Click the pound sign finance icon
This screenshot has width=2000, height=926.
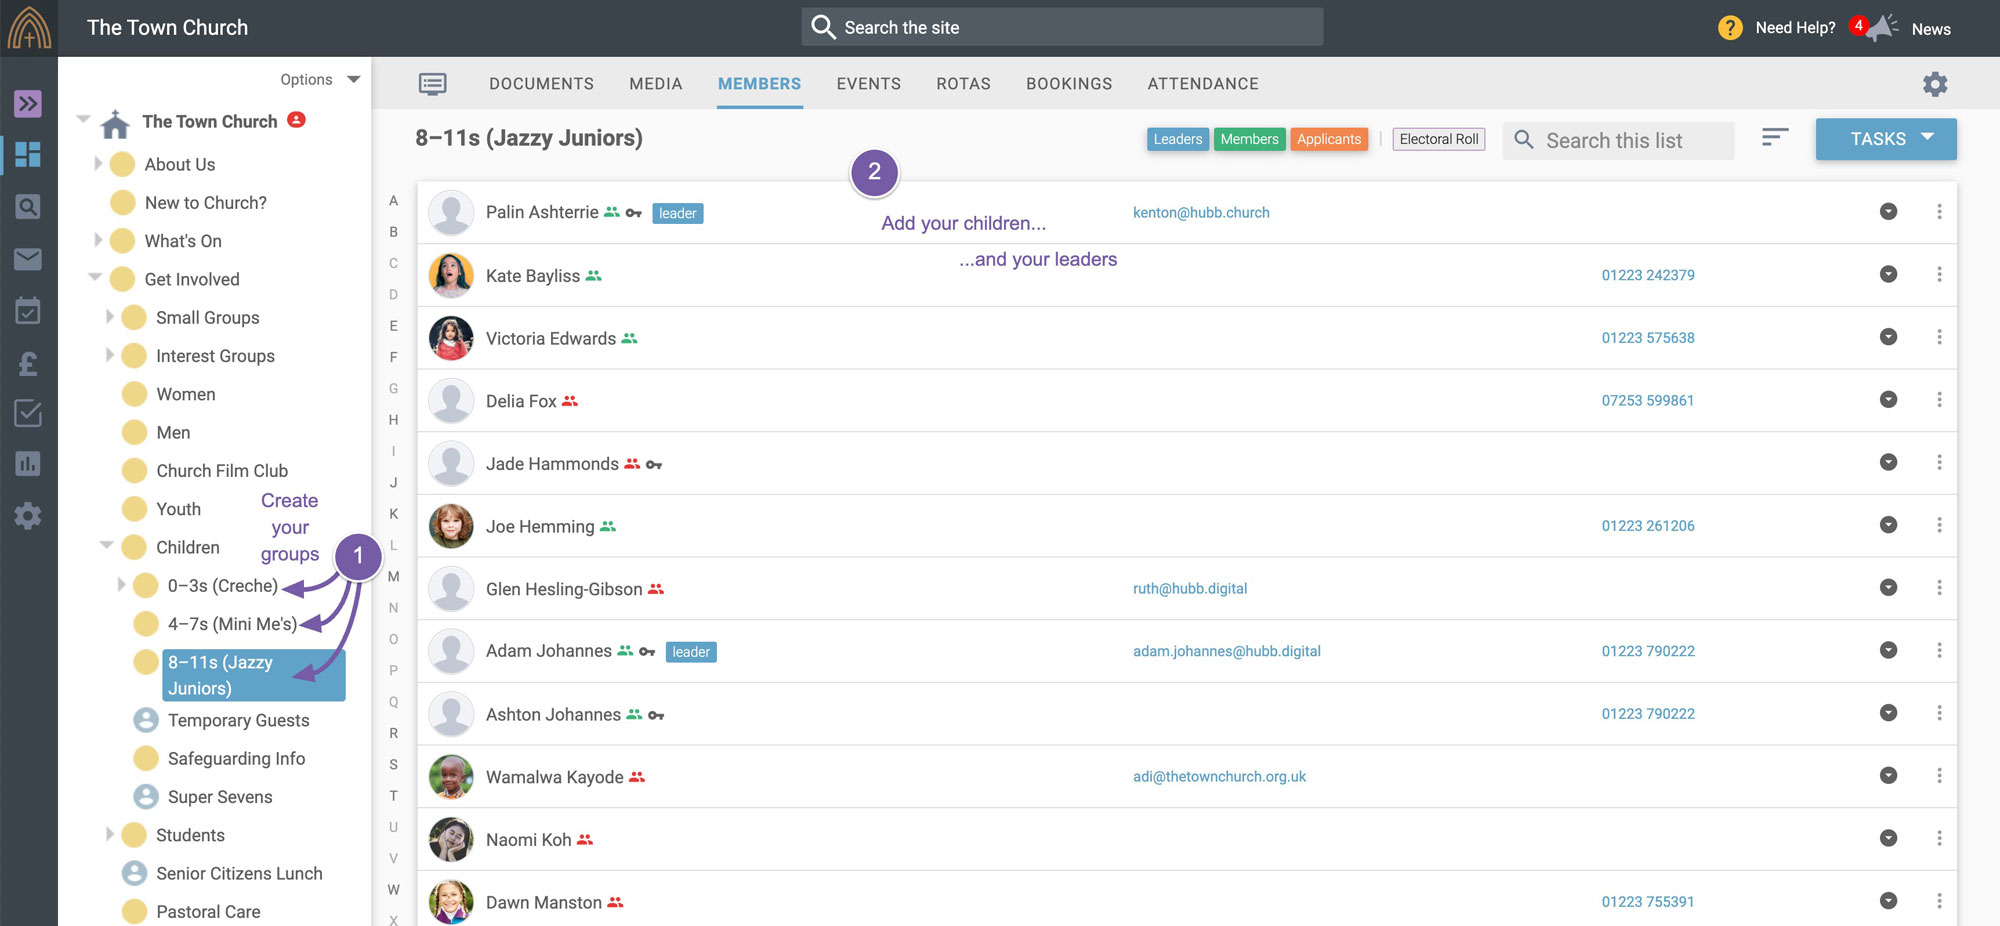click(28, 364)
